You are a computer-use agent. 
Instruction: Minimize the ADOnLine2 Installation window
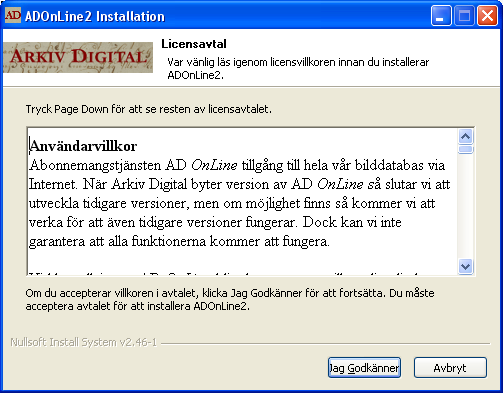coord(441,15)
